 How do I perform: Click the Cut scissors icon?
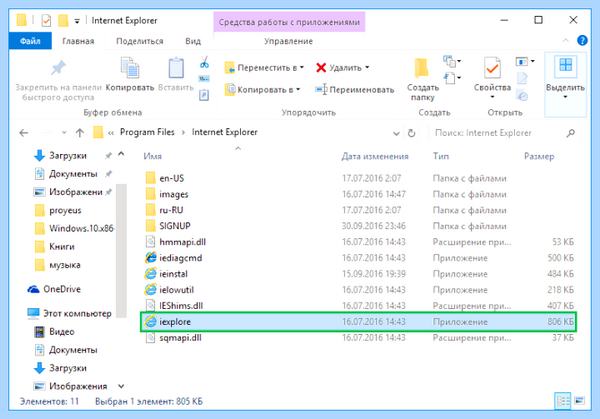point(204,62)
